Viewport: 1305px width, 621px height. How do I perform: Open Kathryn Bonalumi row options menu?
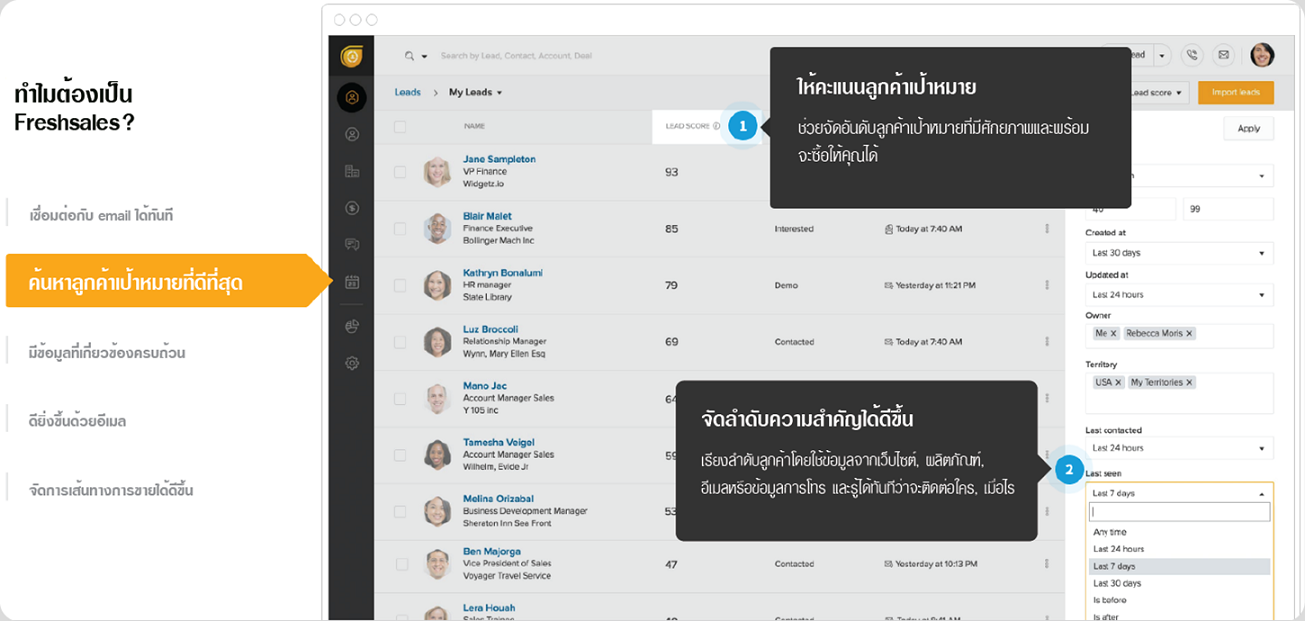click(x=1047, y=285)
